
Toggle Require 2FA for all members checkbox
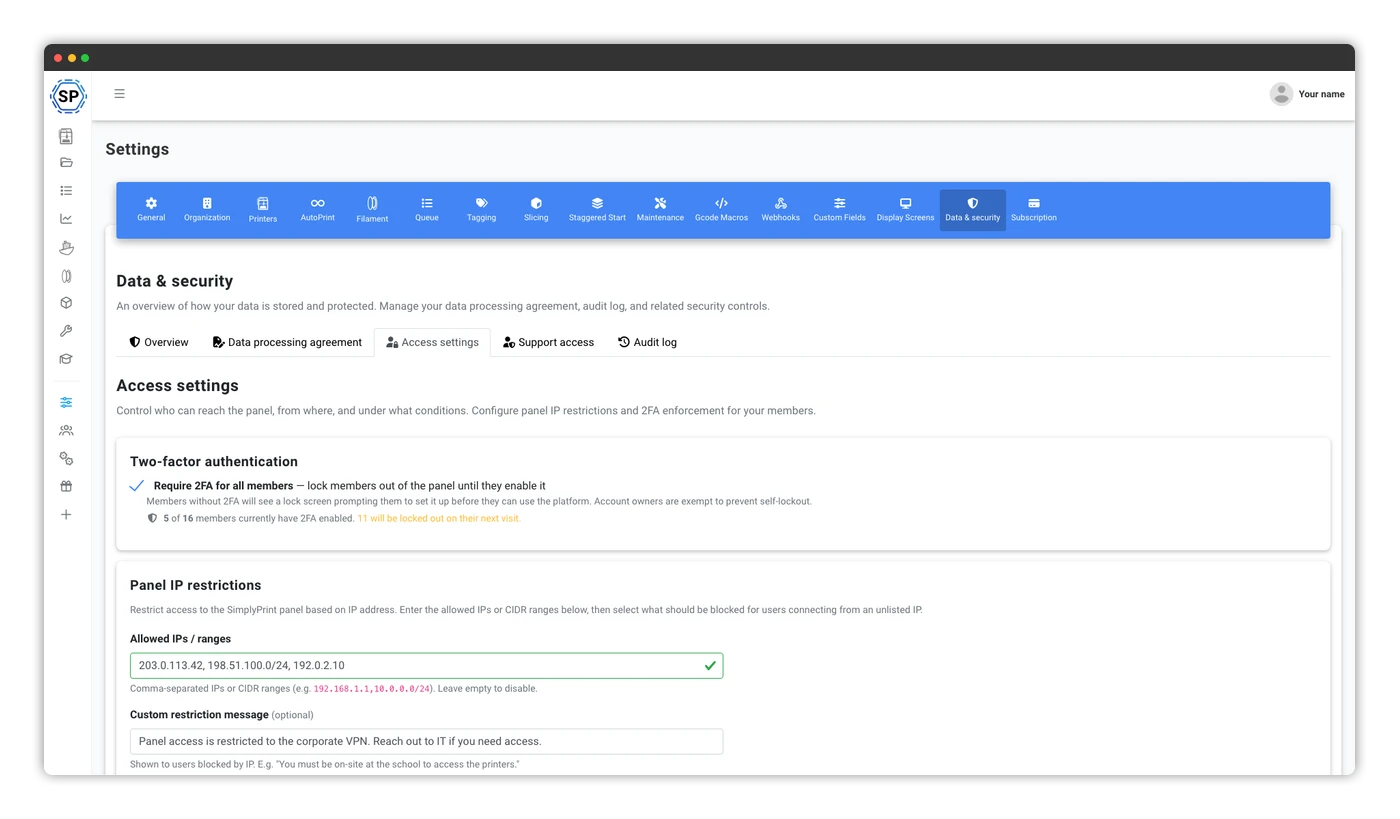click(x=137, y=486)
